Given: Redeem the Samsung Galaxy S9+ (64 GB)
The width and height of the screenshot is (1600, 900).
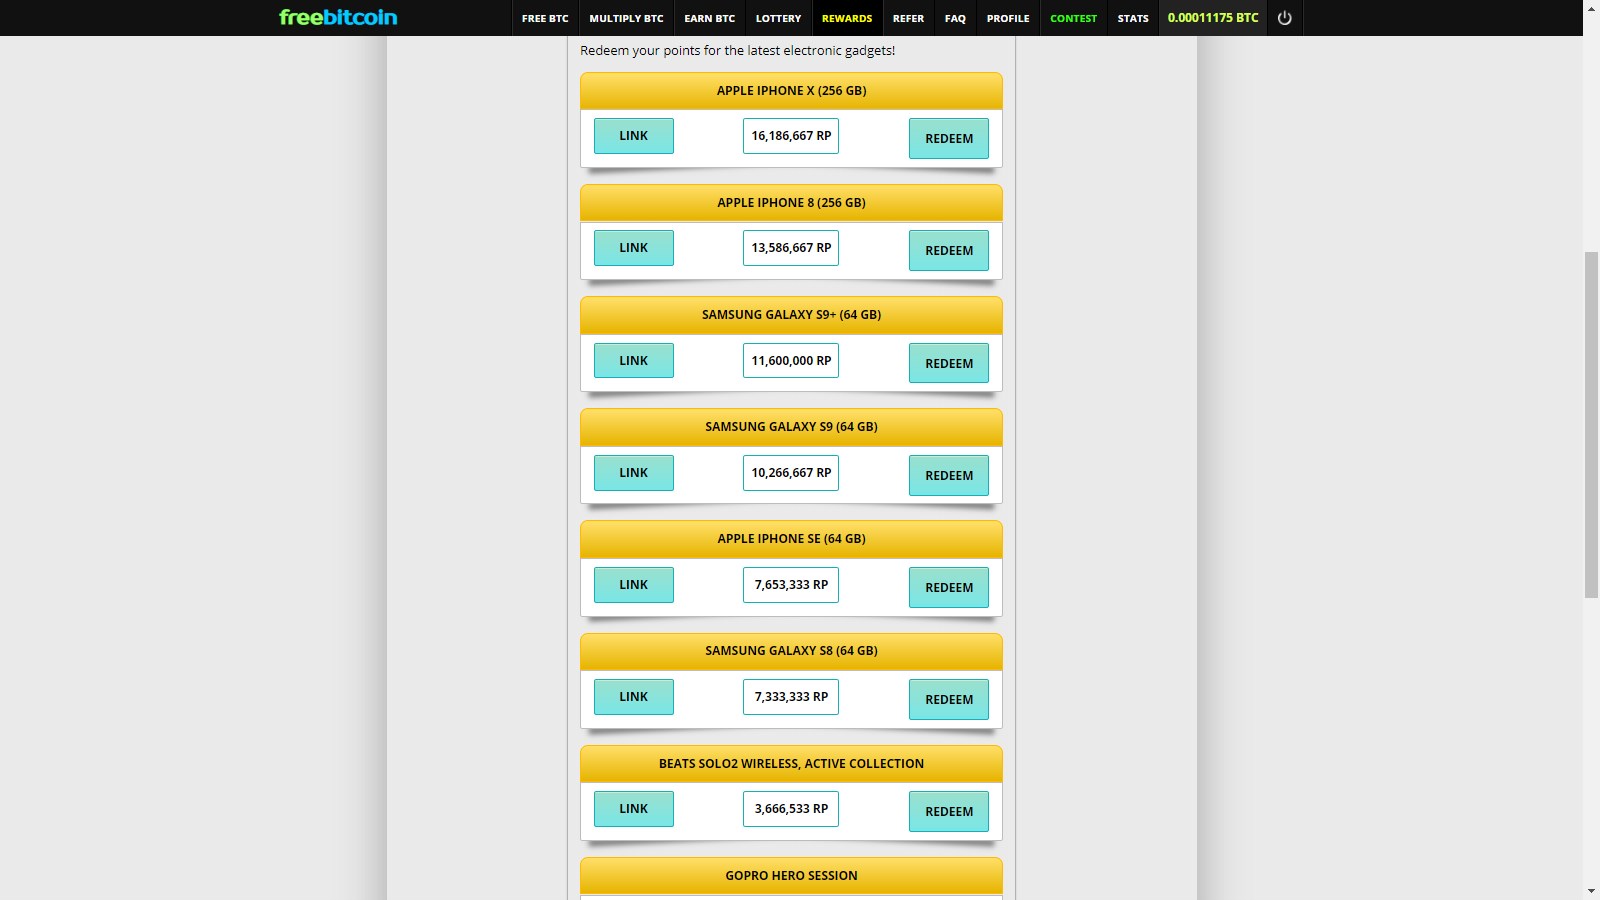Looking at the screenshot, I should [949, 363].
